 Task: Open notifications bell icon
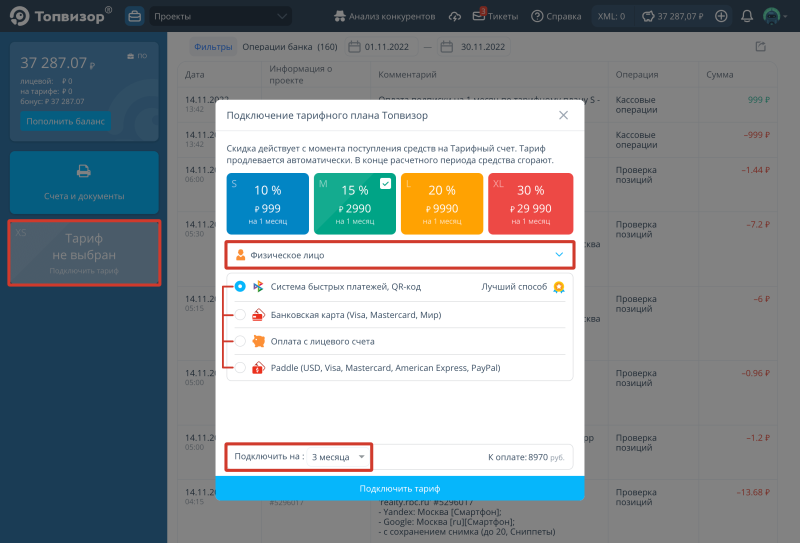(x=747, y=16)
